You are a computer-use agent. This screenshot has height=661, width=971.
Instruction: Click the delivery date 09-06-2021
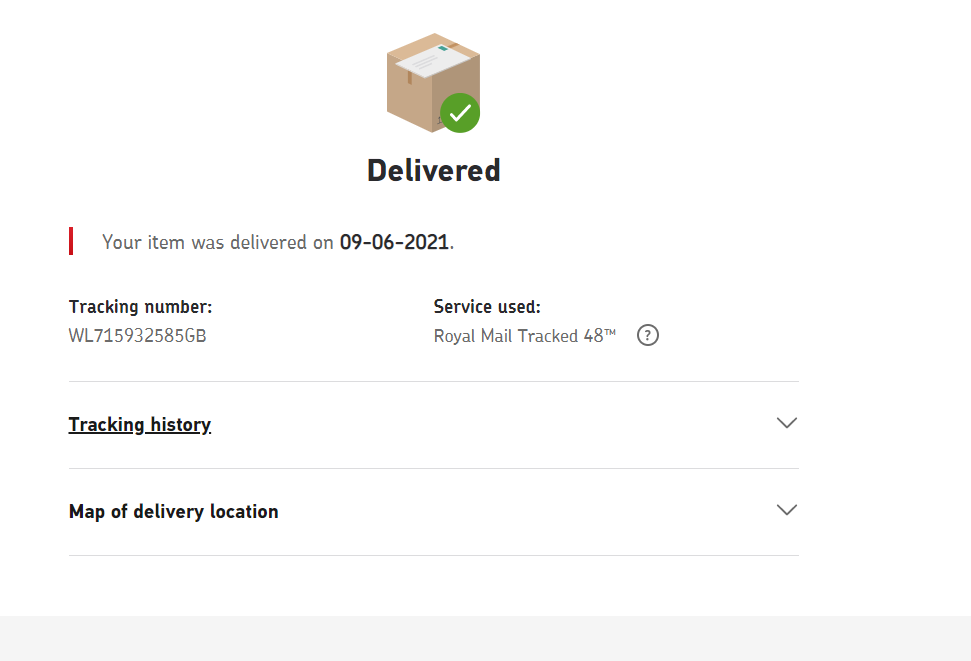coord(394,242)
